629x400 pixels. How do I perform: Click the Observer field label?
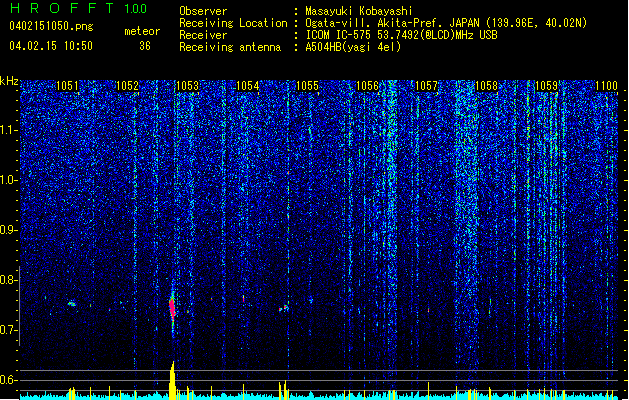tap(203, 11)
